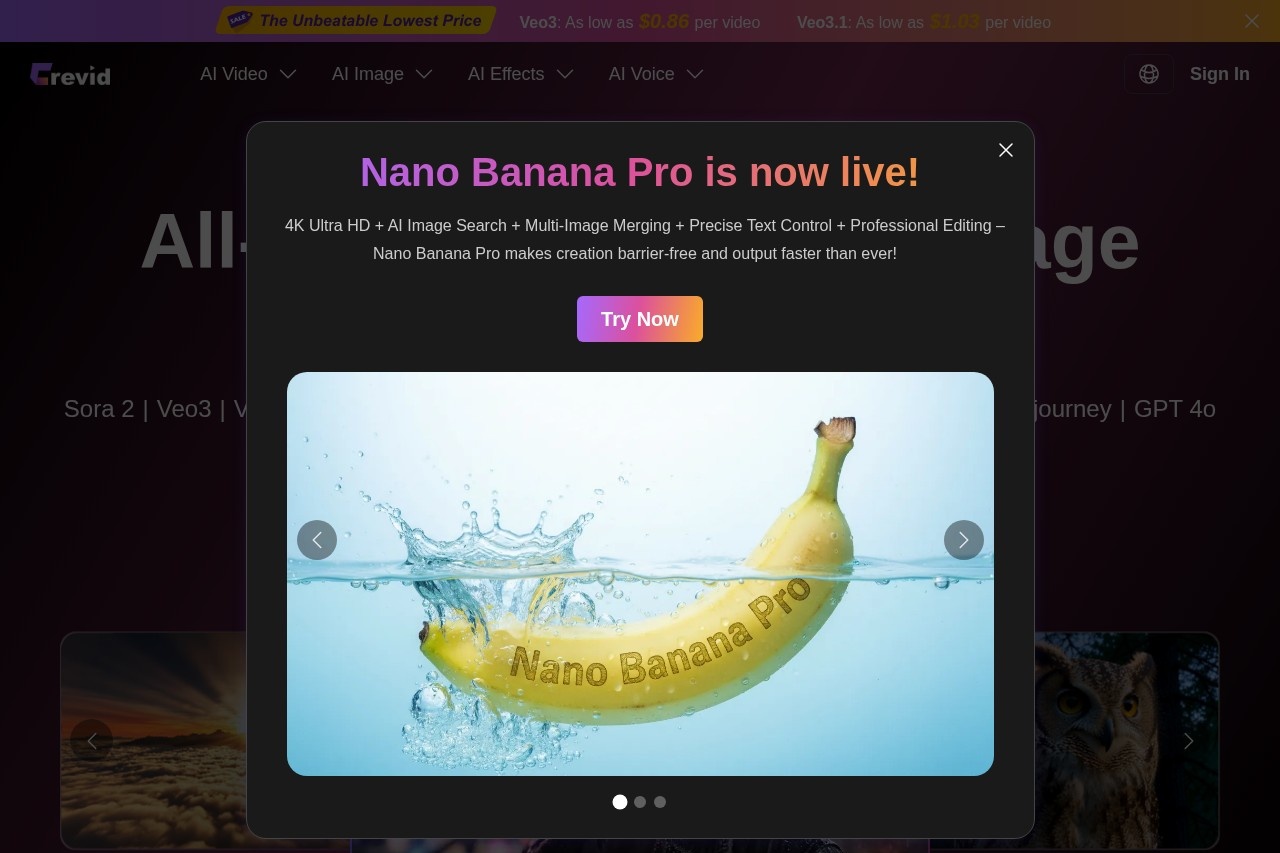Open the Nano Banana Pro banana image
The height and width of the screenshot is (853, 1280).
point(640,574)
